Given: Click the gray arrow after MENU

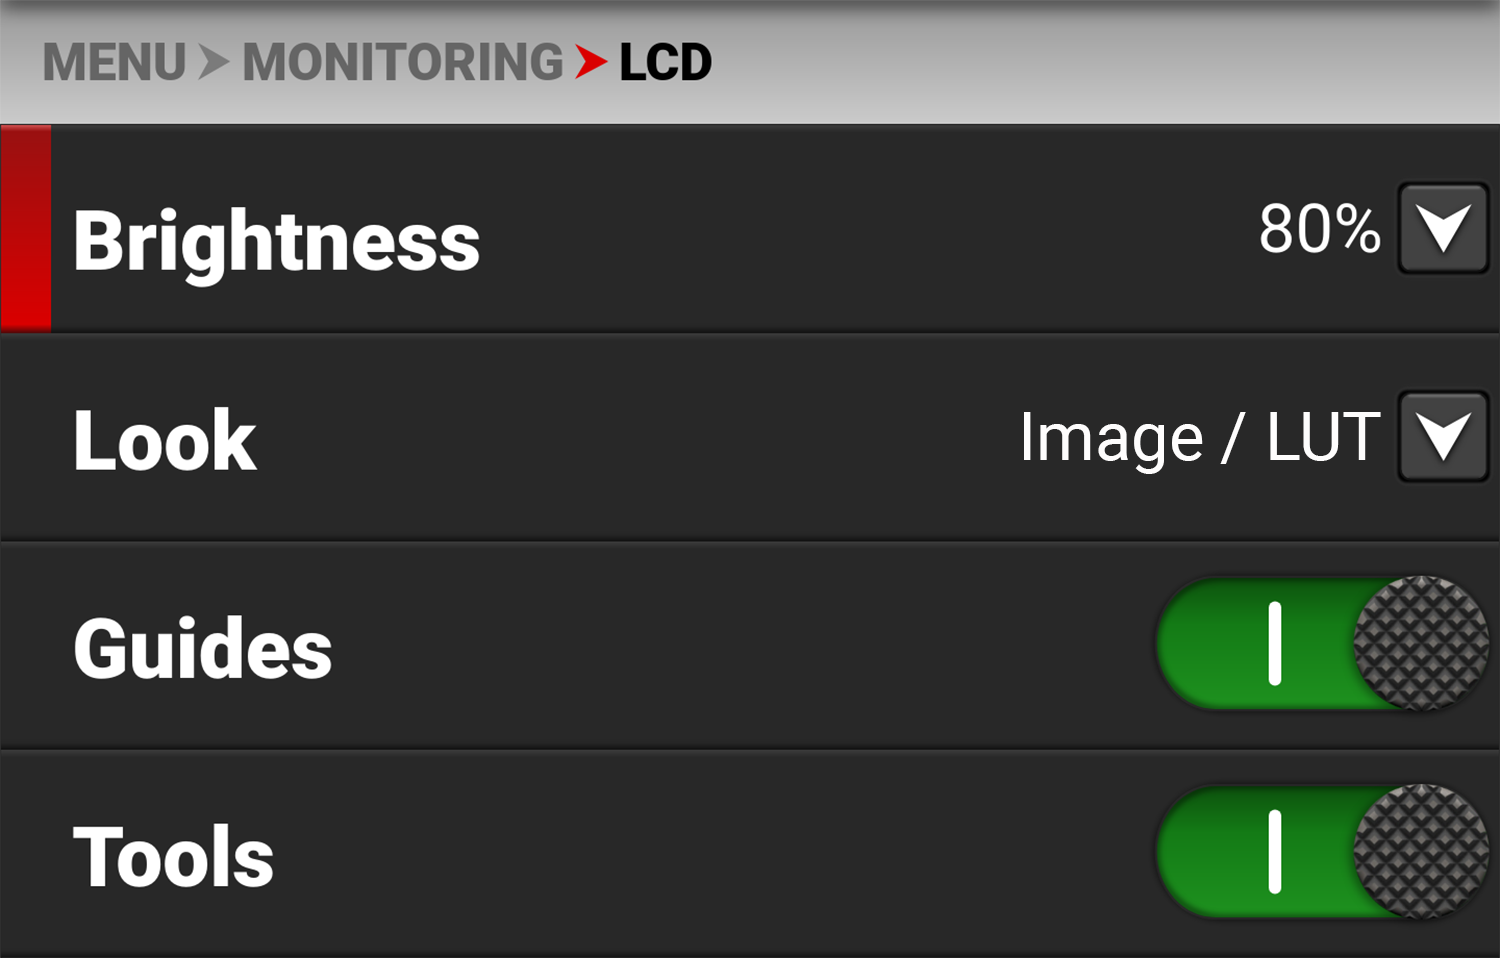Looking at the screenshot, I should click(213, 62).
